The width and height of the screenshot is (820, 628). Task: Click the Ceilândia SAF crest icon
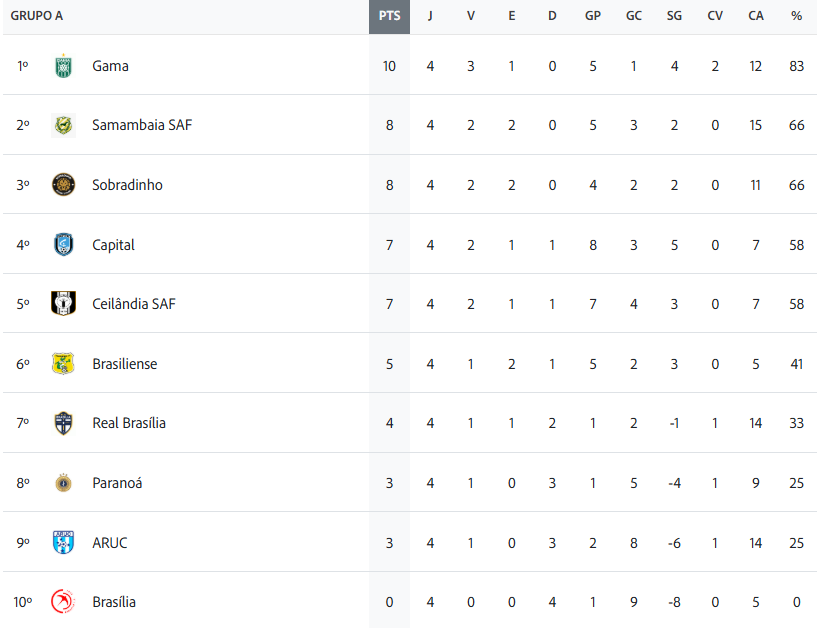pos(63,304)
